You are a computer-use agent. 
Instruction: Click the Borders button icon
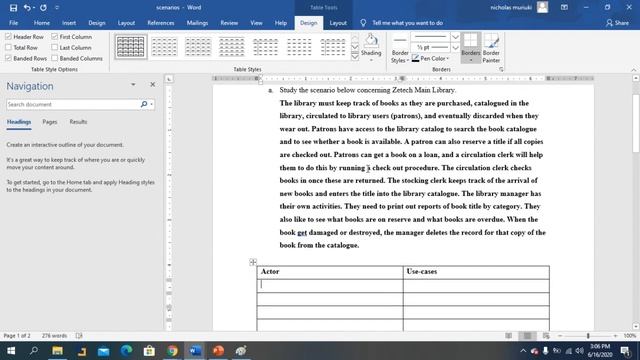click(x=471, y=41)
